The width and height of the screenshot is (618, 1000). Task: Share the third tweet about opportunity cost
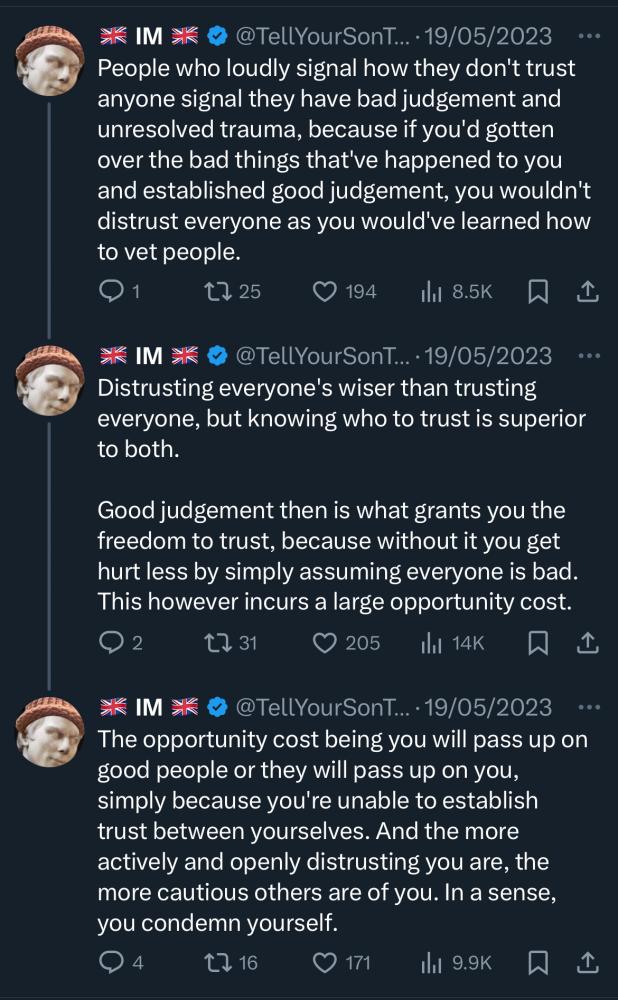pyautogui.click(x=588, y=962)
